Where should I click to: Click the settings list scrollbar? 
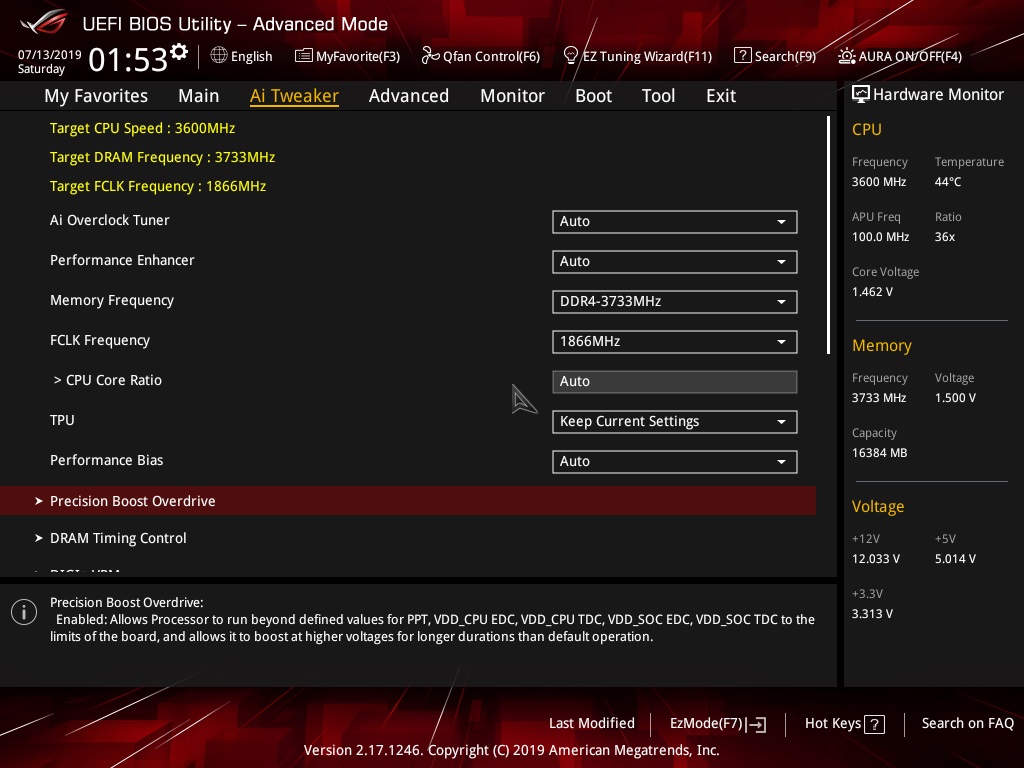tap(829, 235)
